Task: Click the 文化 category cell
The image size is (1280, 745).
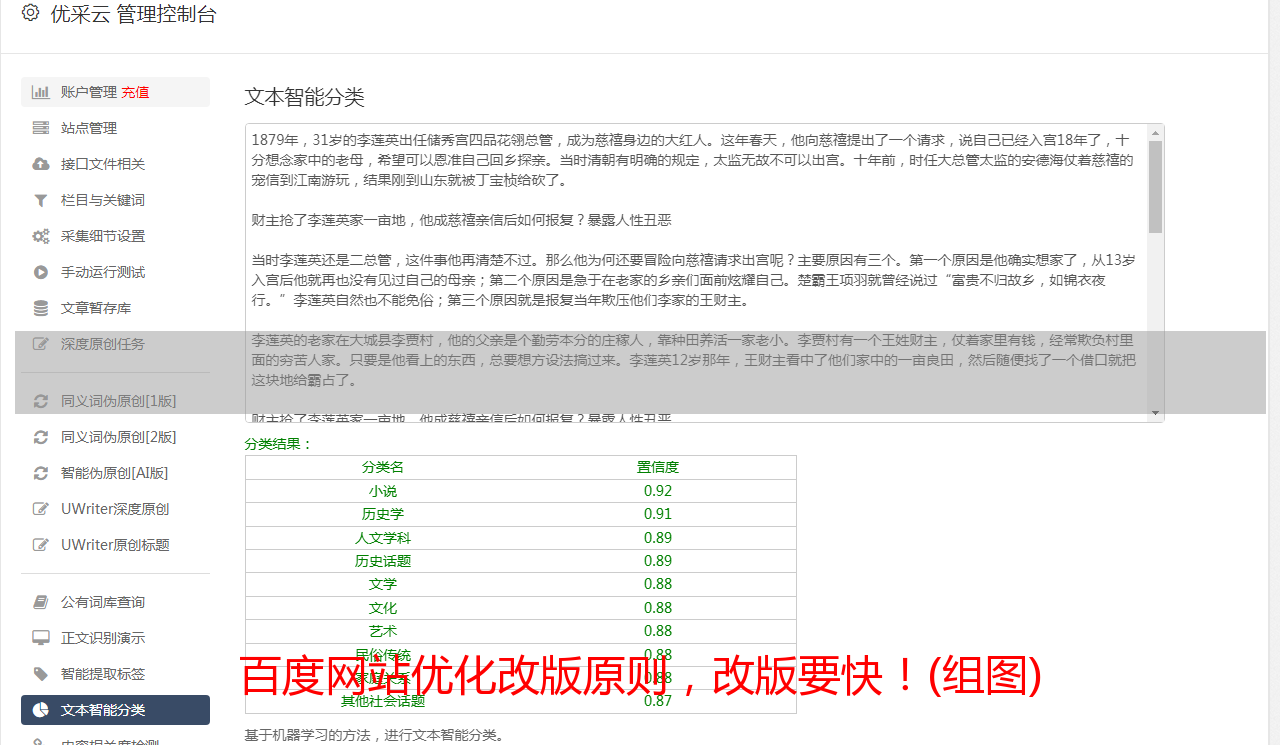Action: click(x=383, y=608)
